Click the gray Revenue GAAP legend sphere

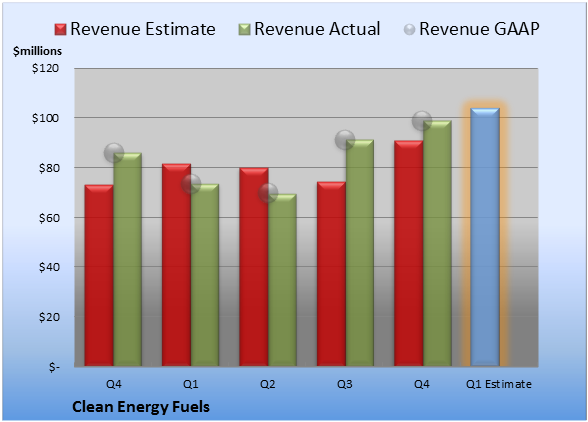click(x=410, y=30)
